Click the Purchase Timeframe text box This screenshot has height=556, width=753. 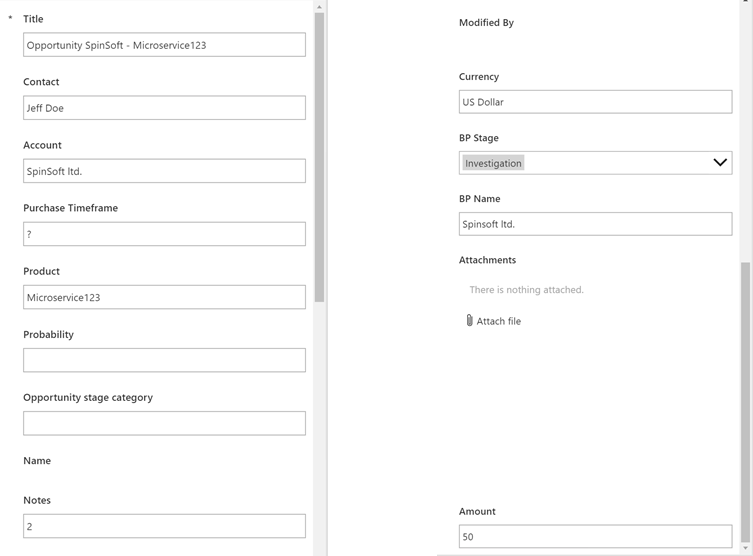coord(164,234)
